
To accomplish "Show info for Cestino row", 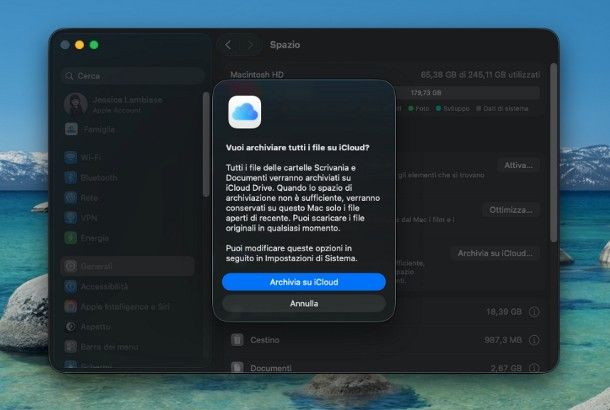I will (x=535, y=340).
